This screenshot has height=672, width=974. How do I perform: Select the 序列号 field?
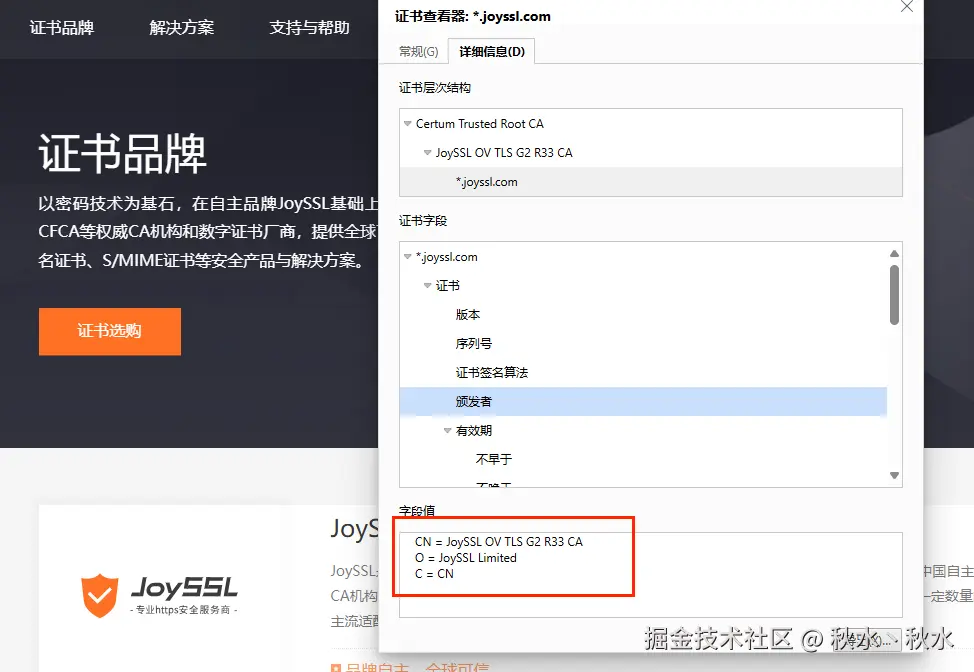[x=473, y=343]
